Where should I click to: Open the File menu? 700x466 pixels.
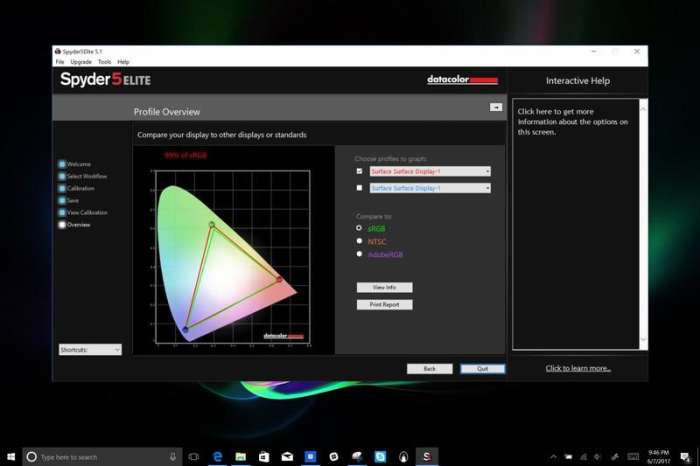pos(60,62)
